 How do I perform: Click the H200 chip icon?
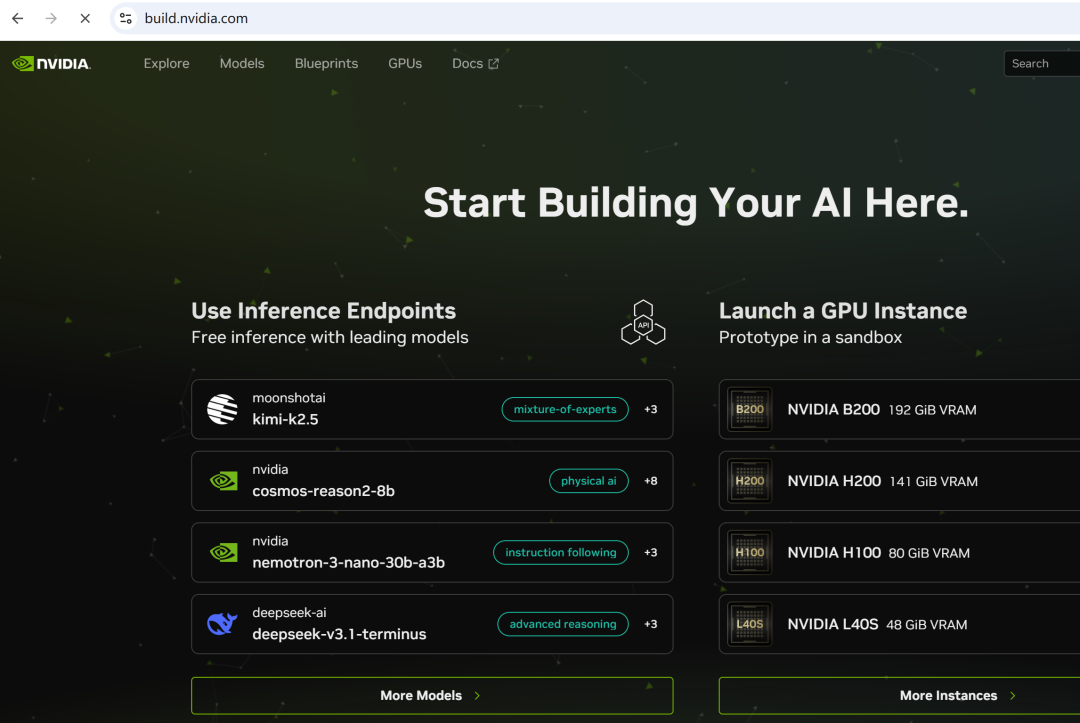(749, 481)
